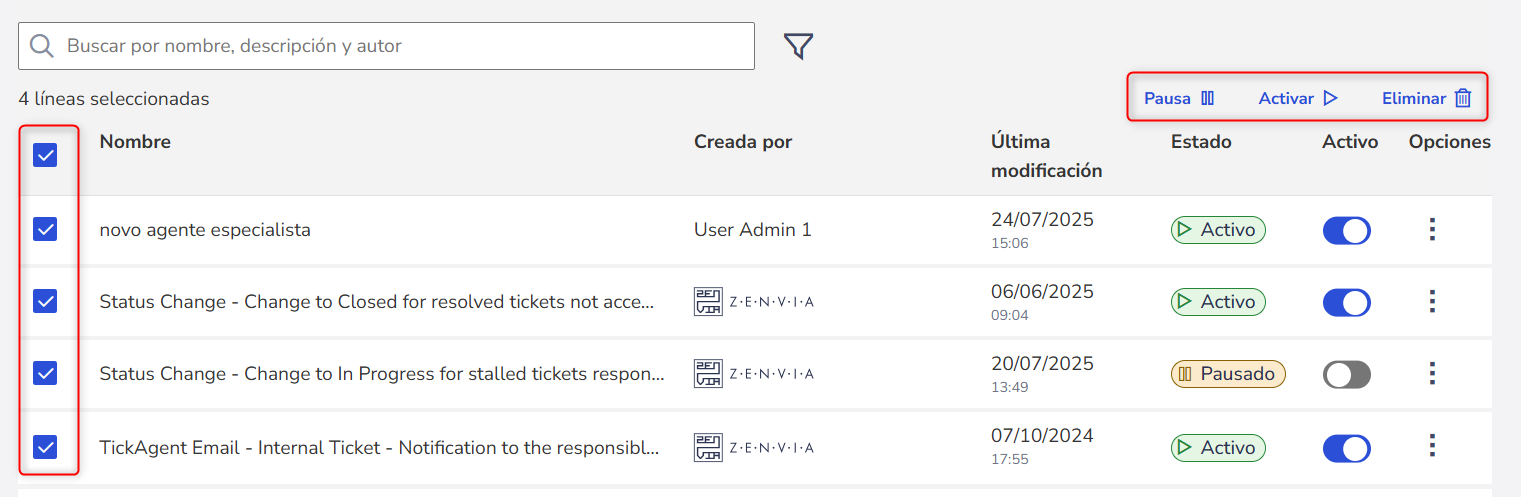
Task: Sort by Última modificación column header
Action: pos(1046,156)
